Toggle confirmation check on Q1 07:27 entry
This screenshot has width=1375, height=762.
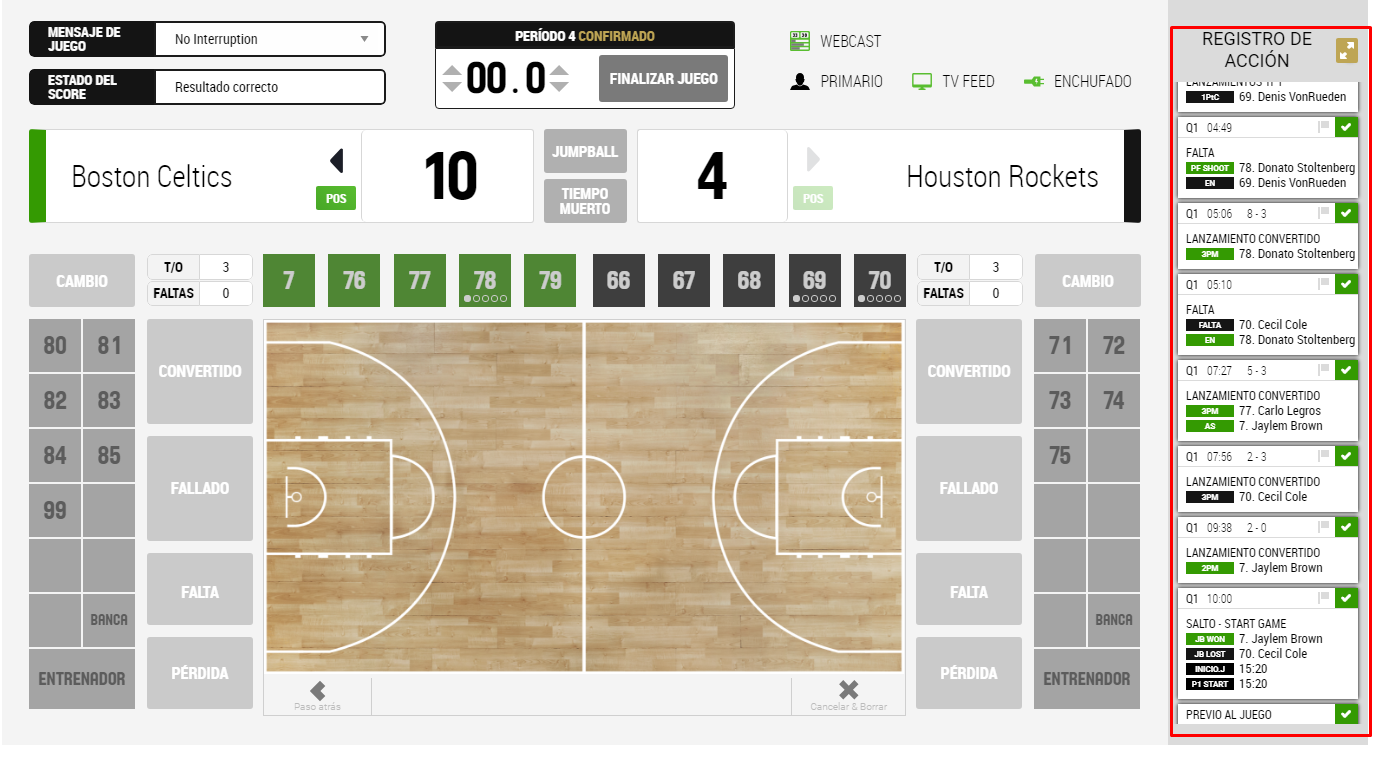click(1346, 370)
